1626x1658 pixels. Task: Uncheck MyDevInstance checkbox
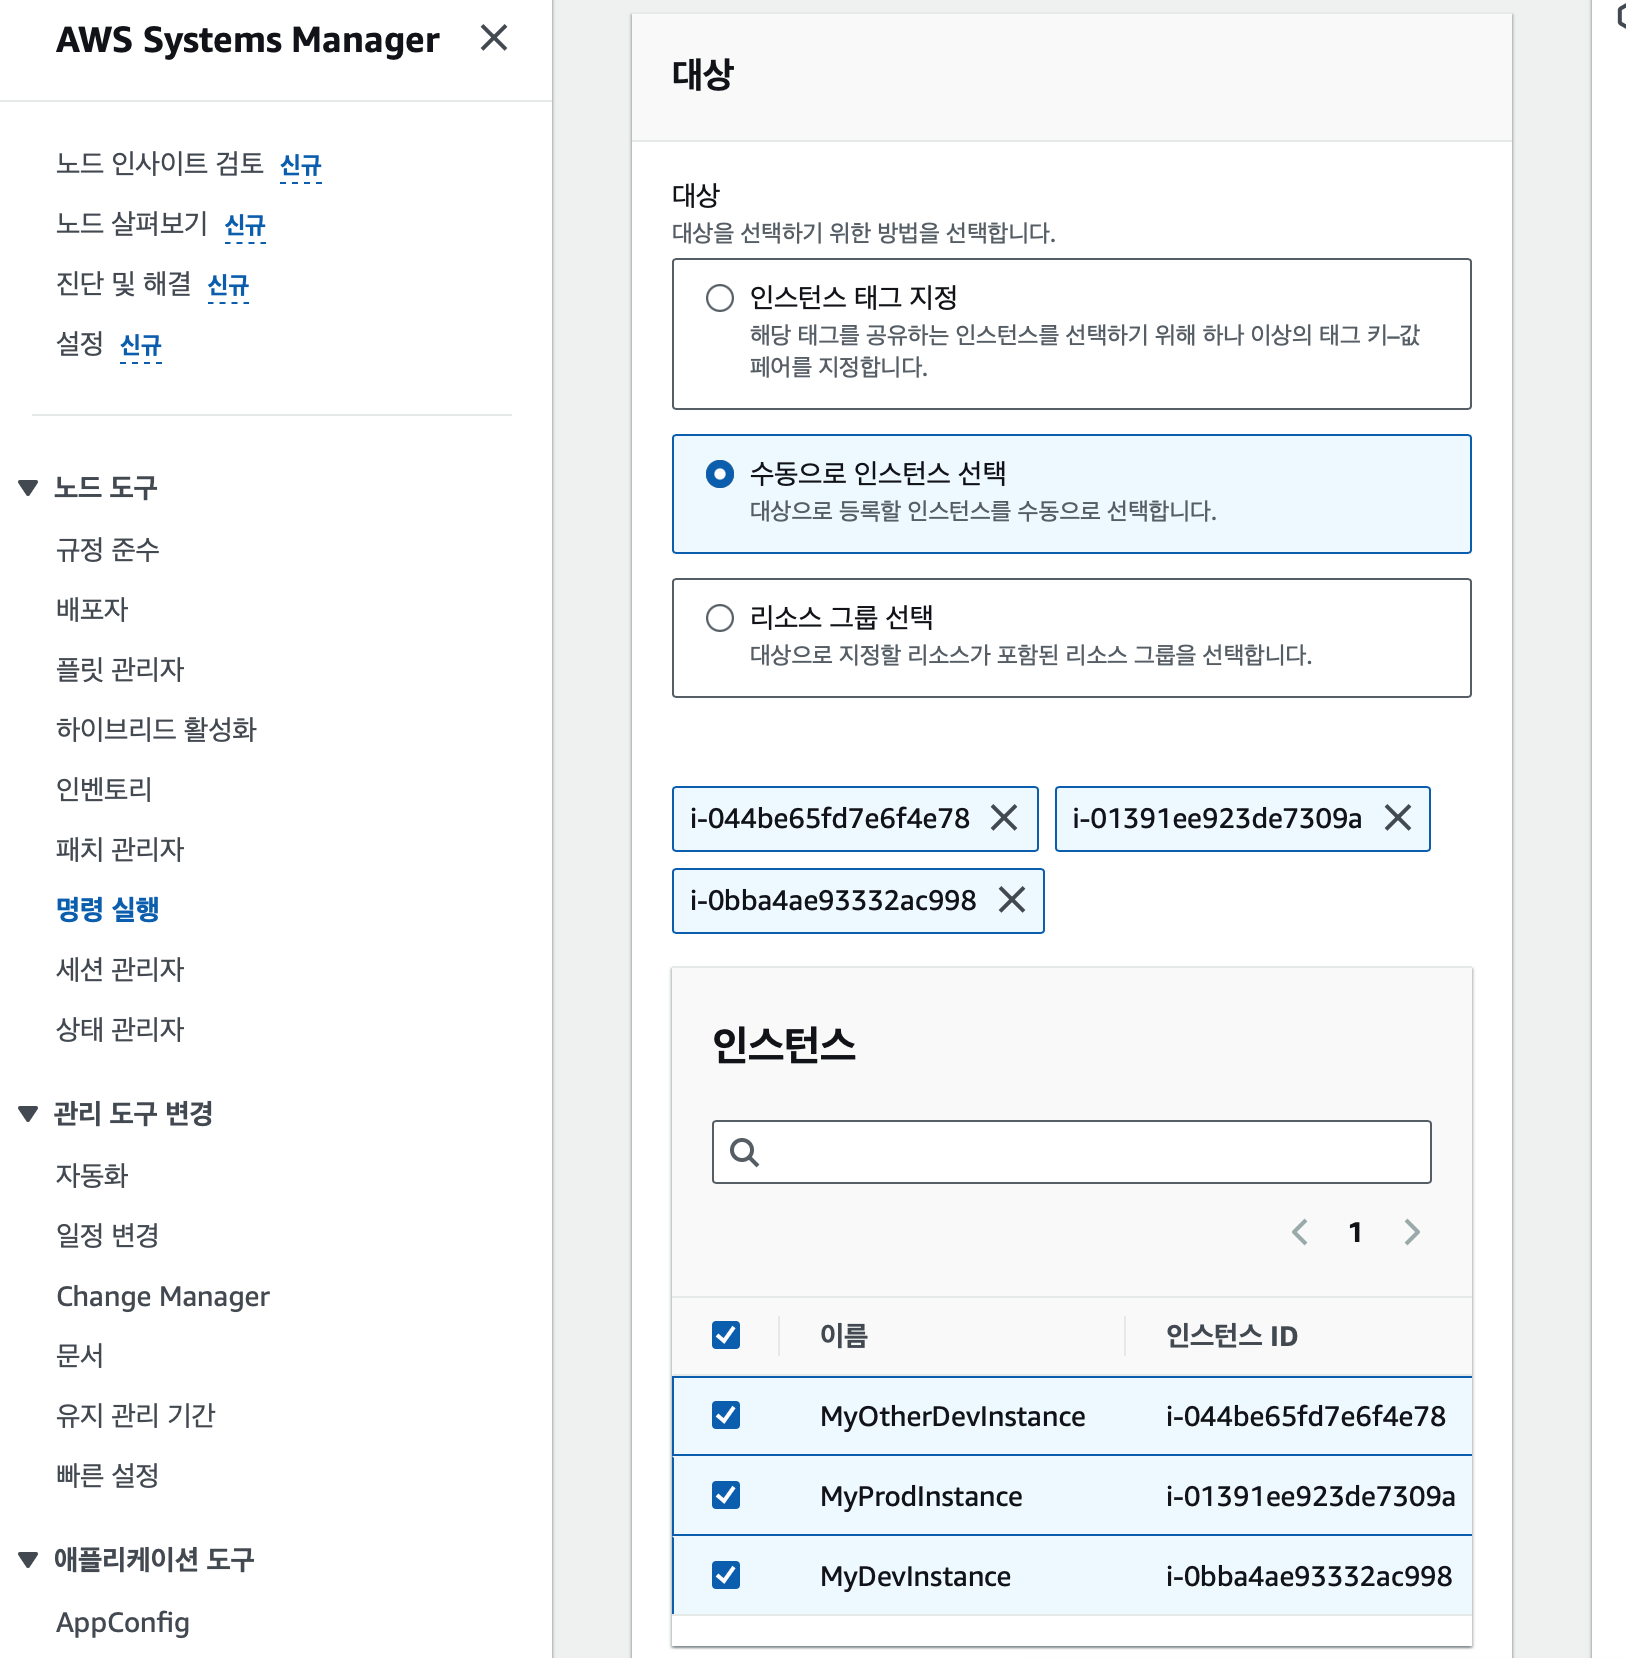click(726, 1575)
